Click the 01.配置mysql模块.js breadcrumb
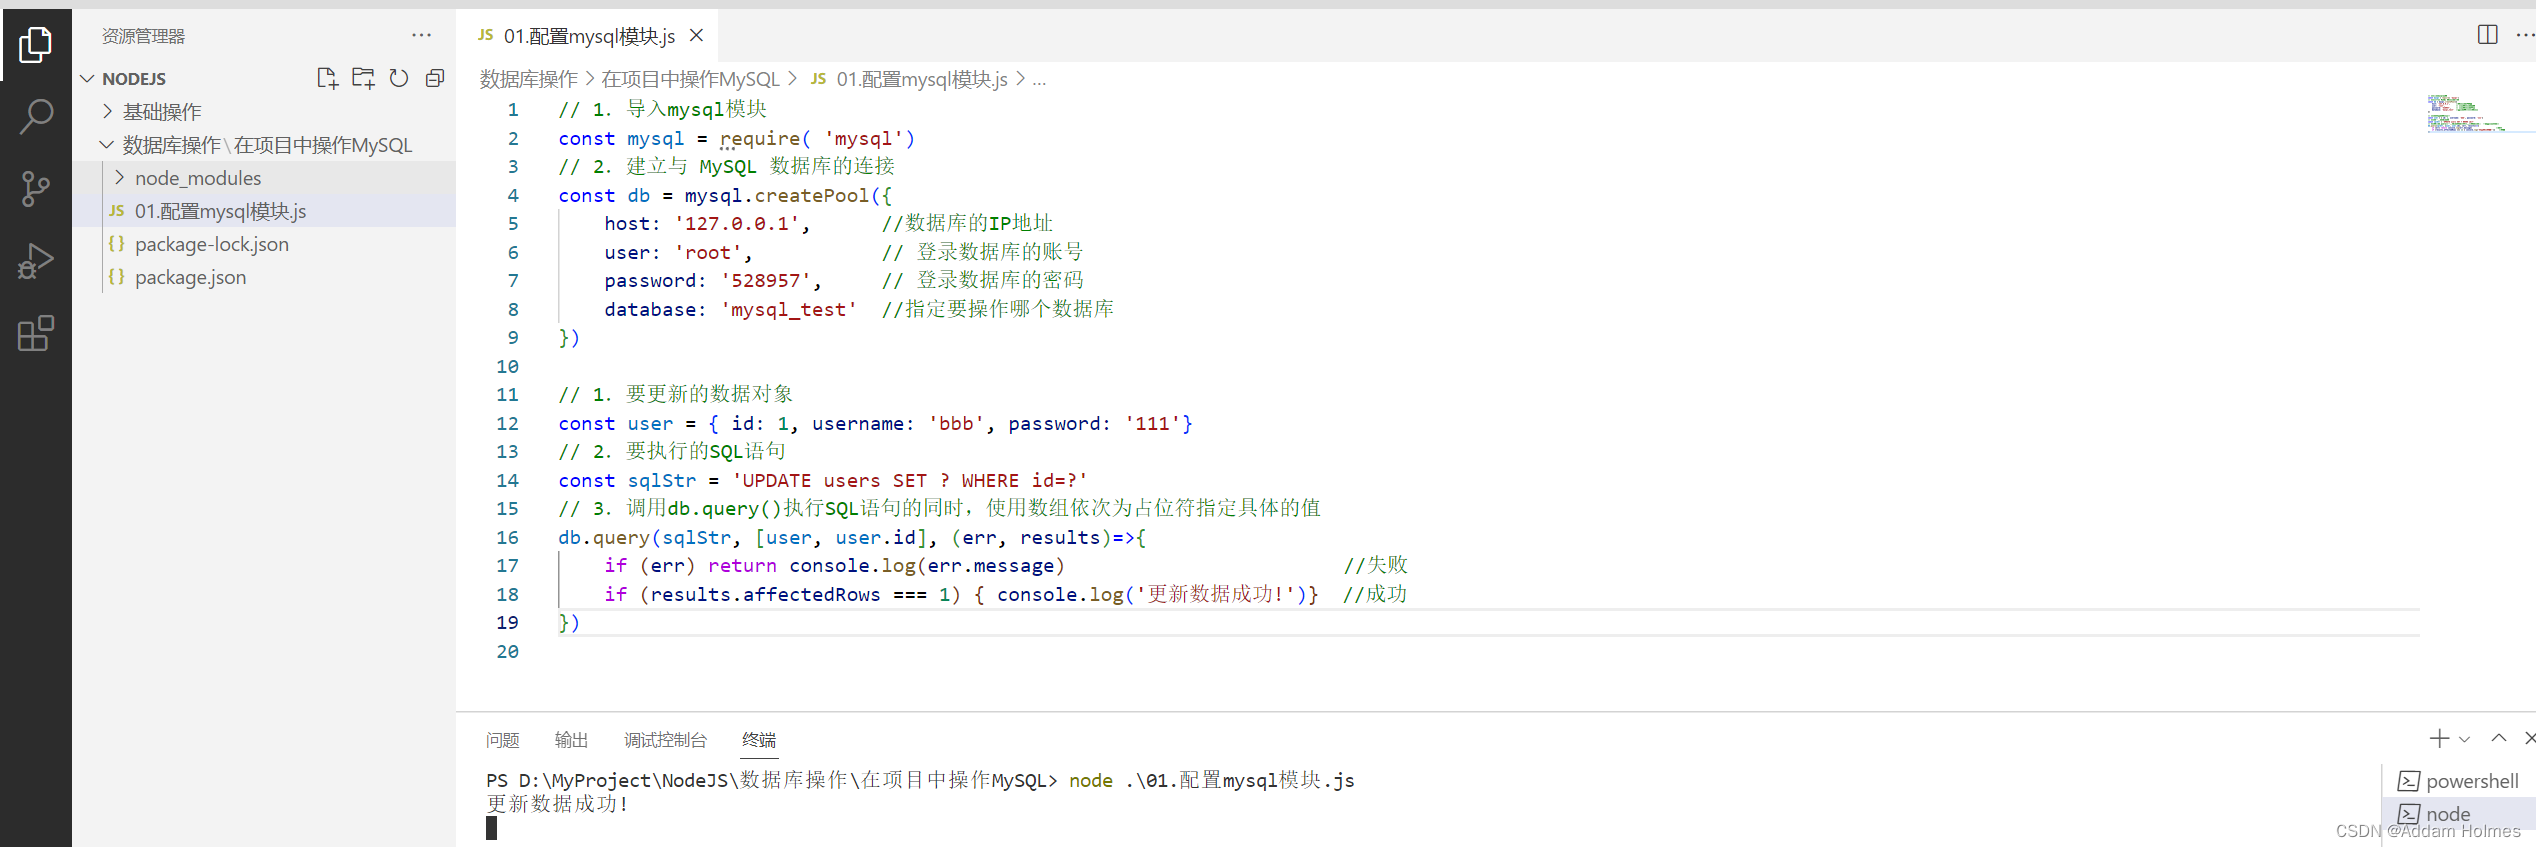This screenshot has height=847, width=2536. [x=909, y=79]
